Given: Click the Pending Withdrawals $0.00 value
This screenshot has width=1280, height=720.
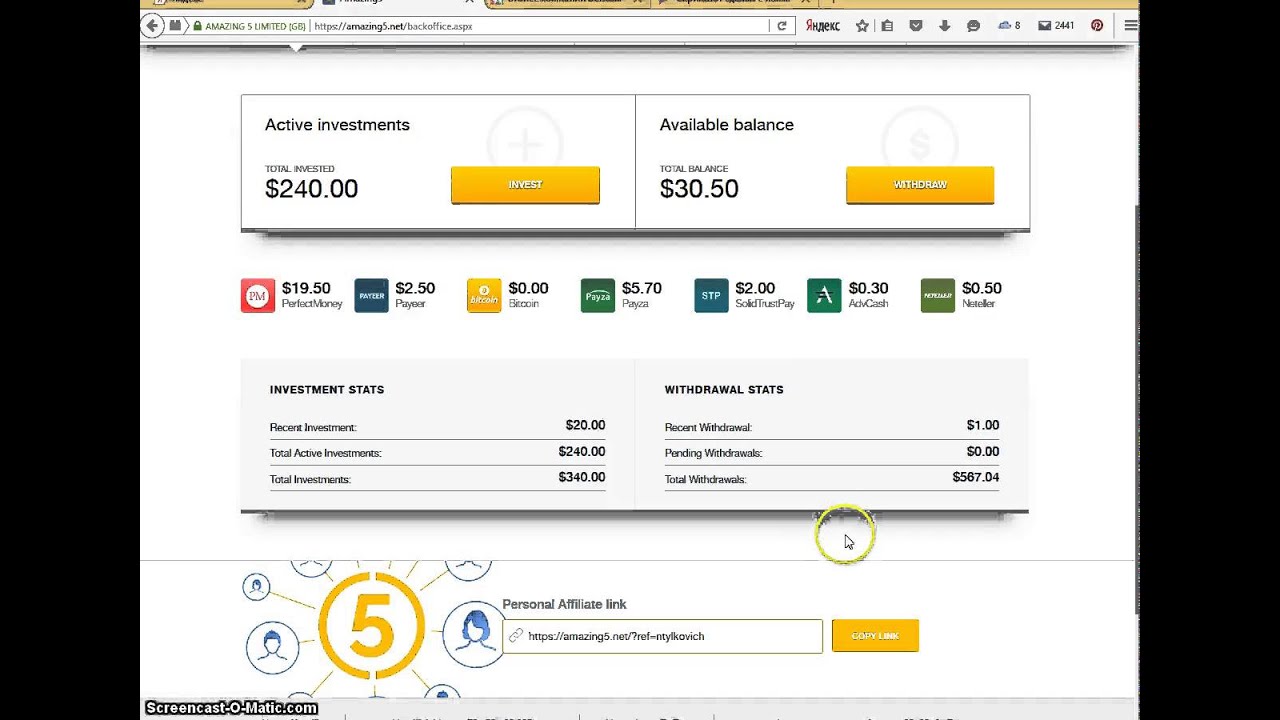Looking at the screenshot, I should (x=983, y=451).
